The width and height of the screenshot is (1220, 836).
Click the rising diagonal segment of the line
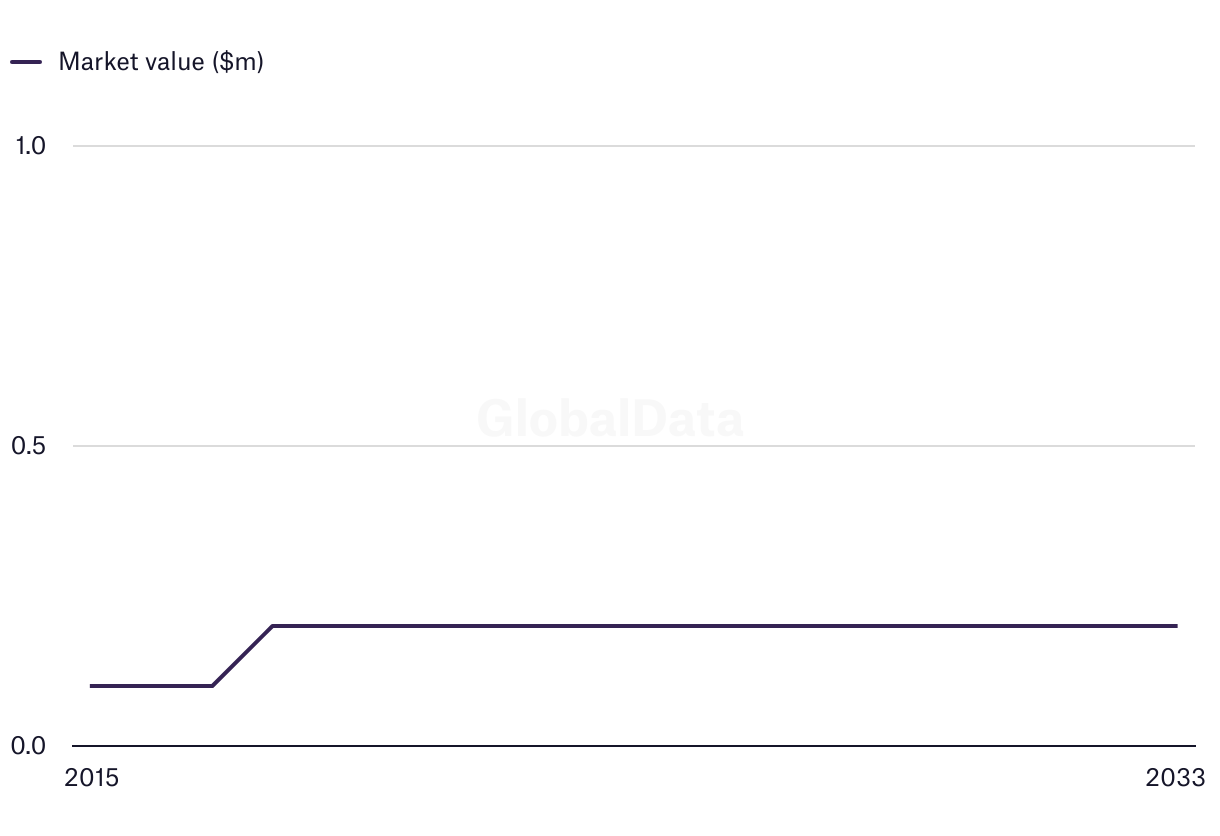[242, 656]
